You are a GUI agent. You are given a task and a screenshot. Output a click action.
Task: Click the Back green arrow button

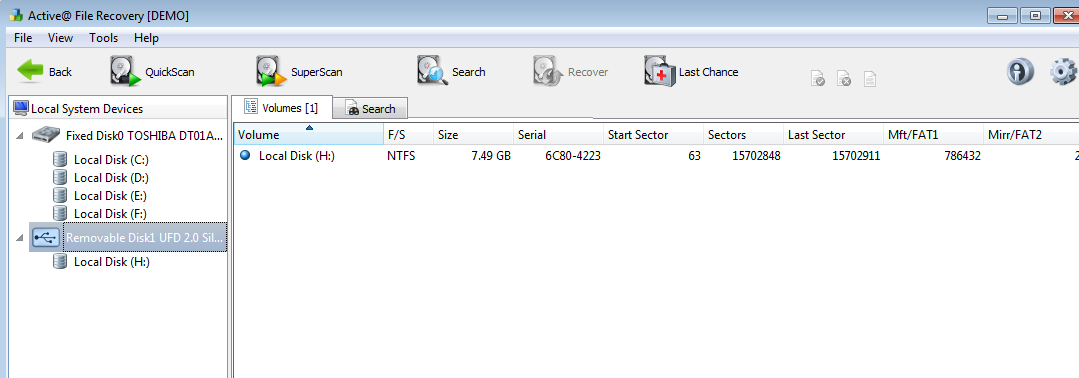click(44, 72)
